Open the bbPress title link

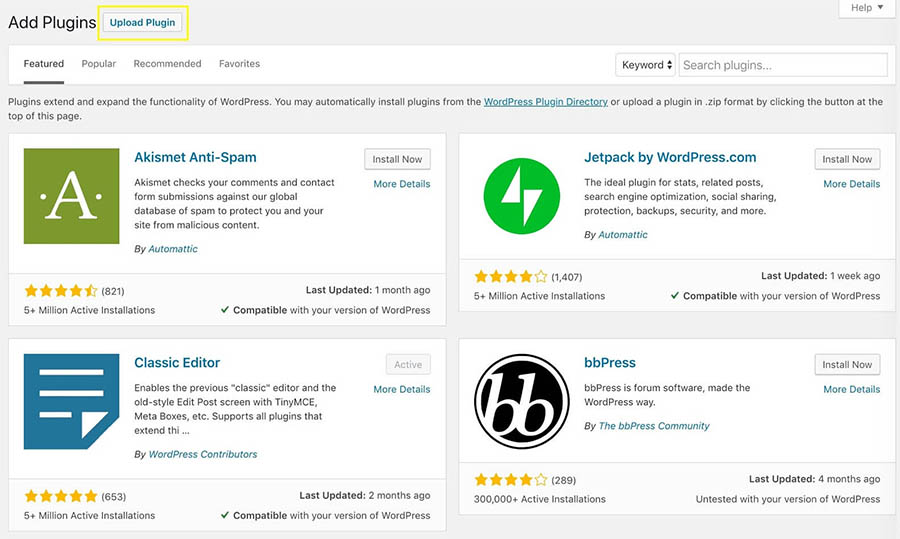click(610, 363)
